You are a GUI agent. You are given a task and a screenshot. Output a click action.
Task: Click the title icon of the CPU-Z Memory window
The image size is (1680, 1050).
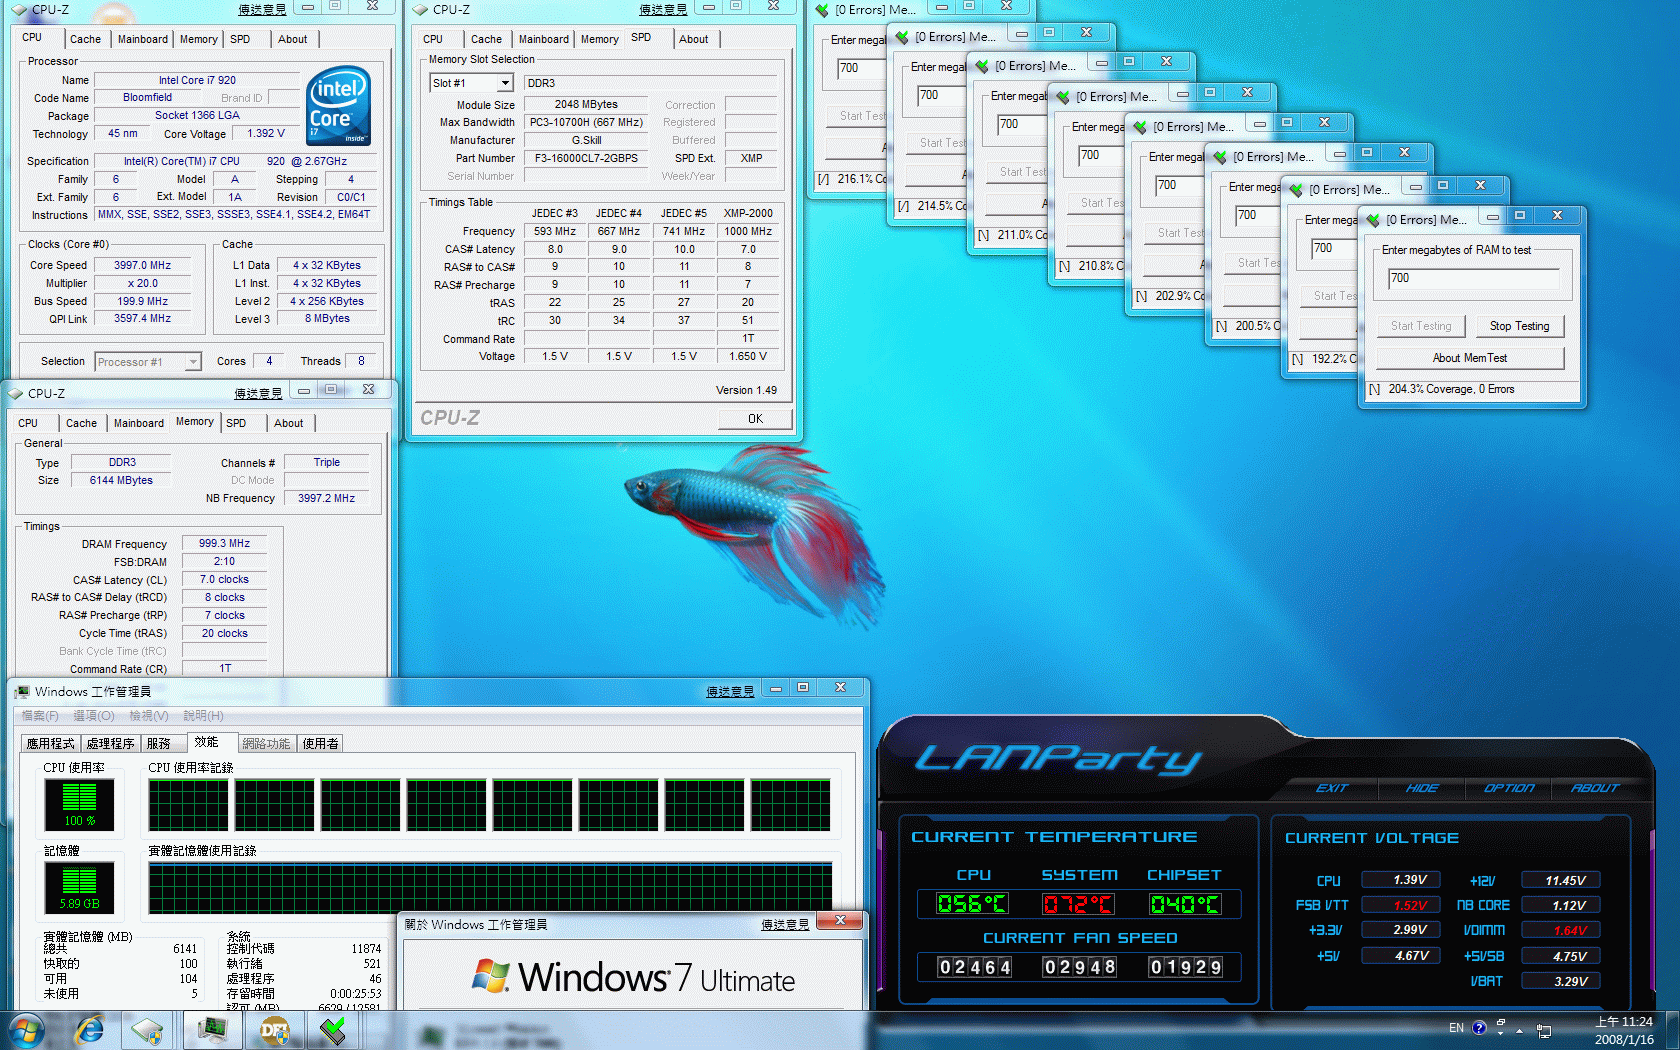(16, 393)
